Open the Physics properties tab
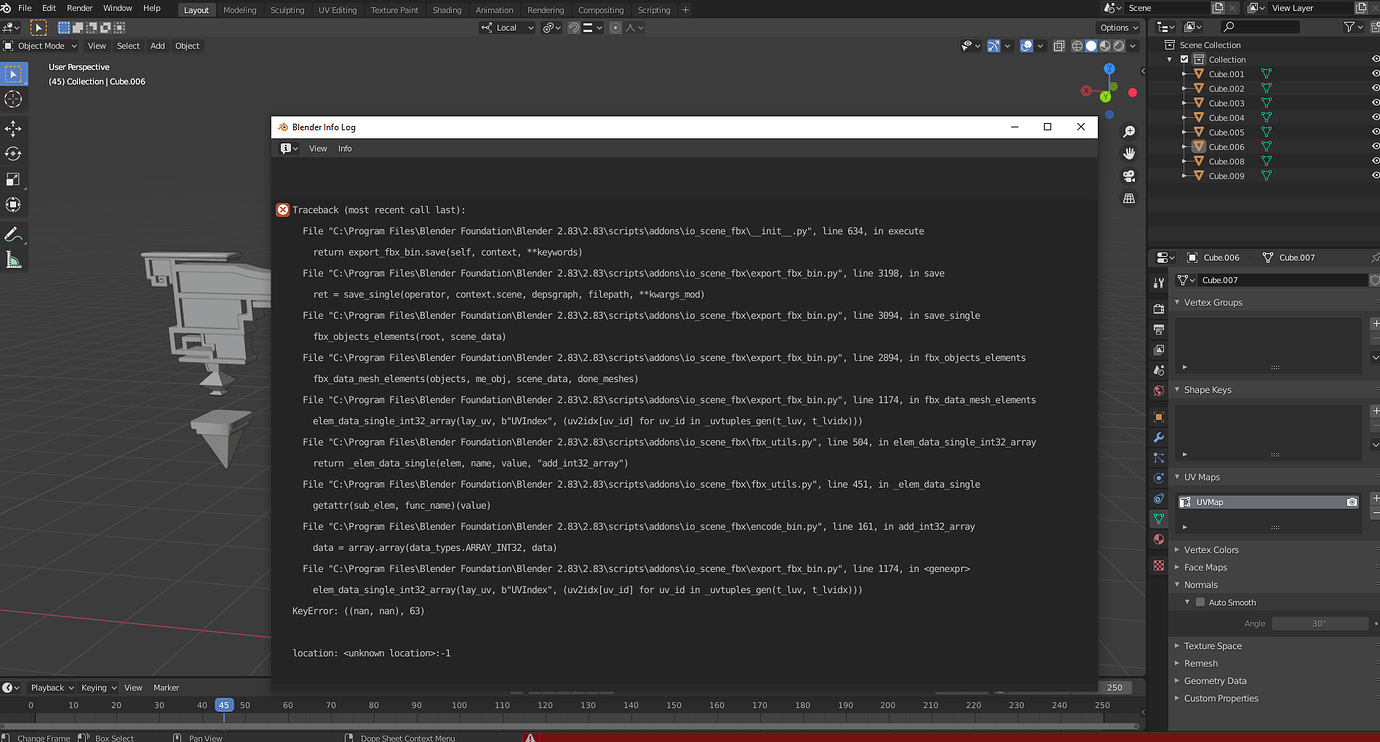The width and height of the screenshot is (1380, 742). point(1159,478)
